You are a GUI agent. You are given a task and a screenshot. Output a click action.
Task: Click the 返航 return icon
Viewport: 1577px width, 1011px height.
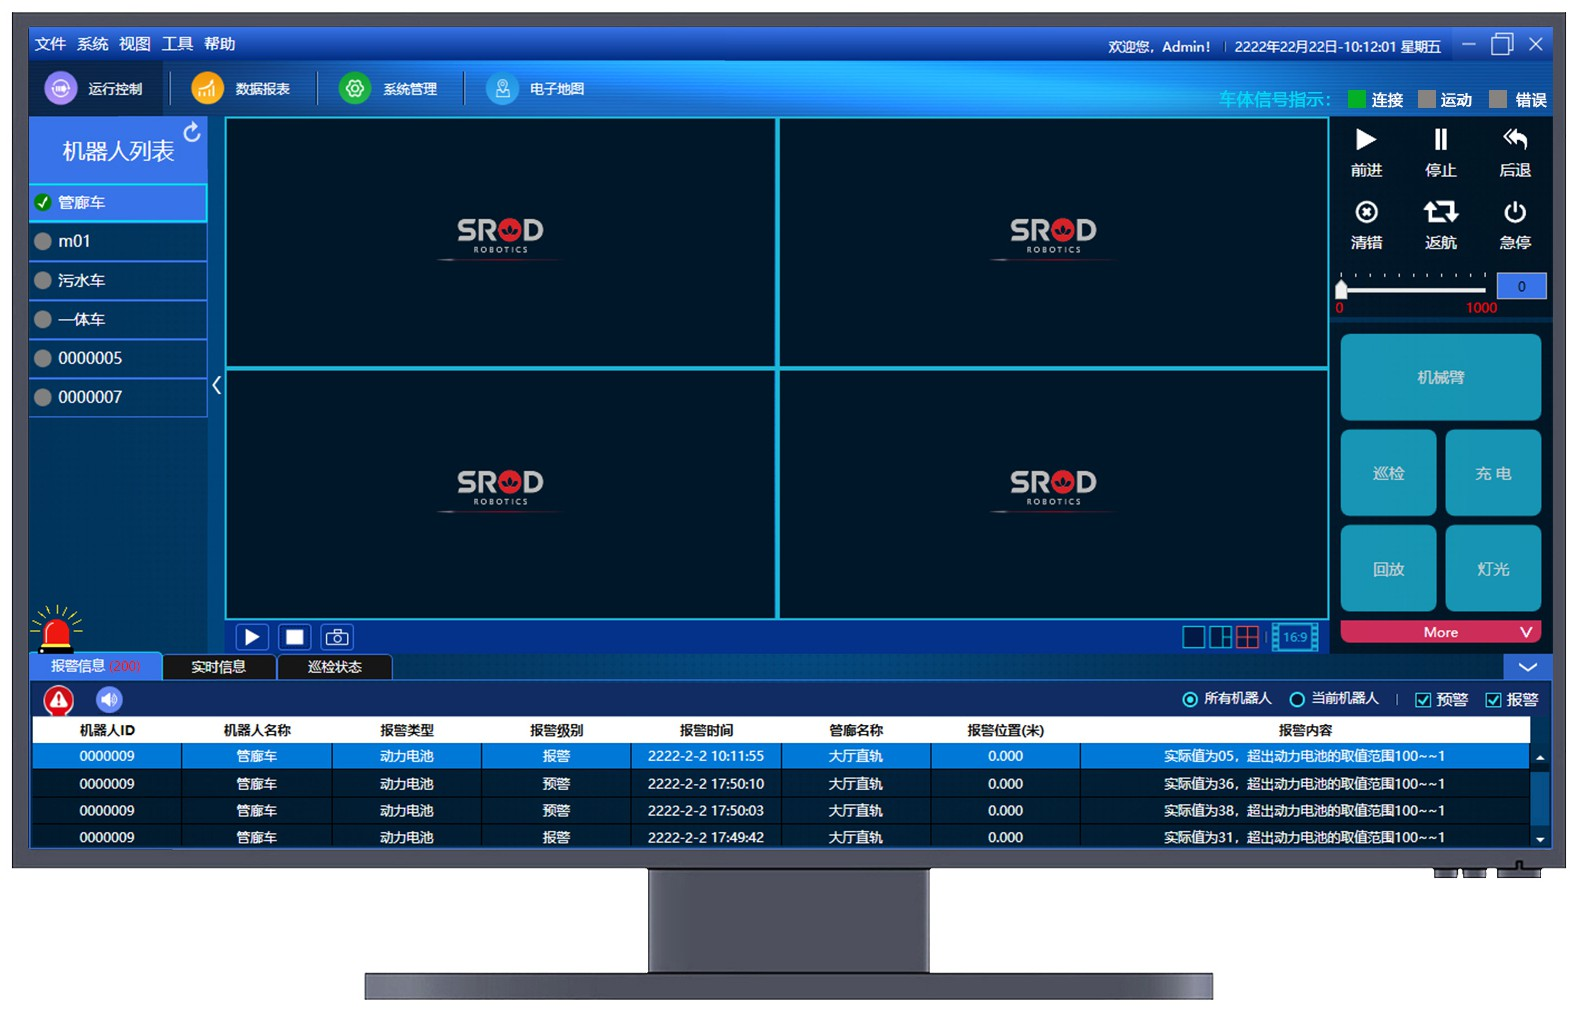coord(1440,212)
